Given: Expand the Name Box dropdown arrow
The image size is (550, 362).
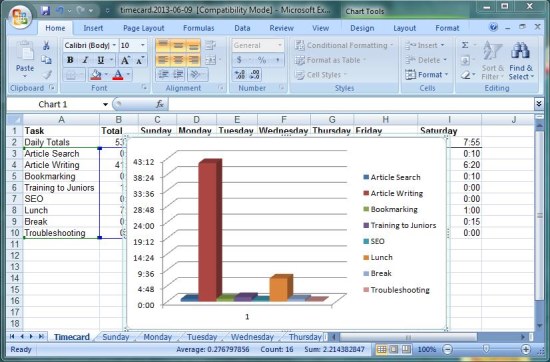Looking at the screenshot, I should pos(105,104).
